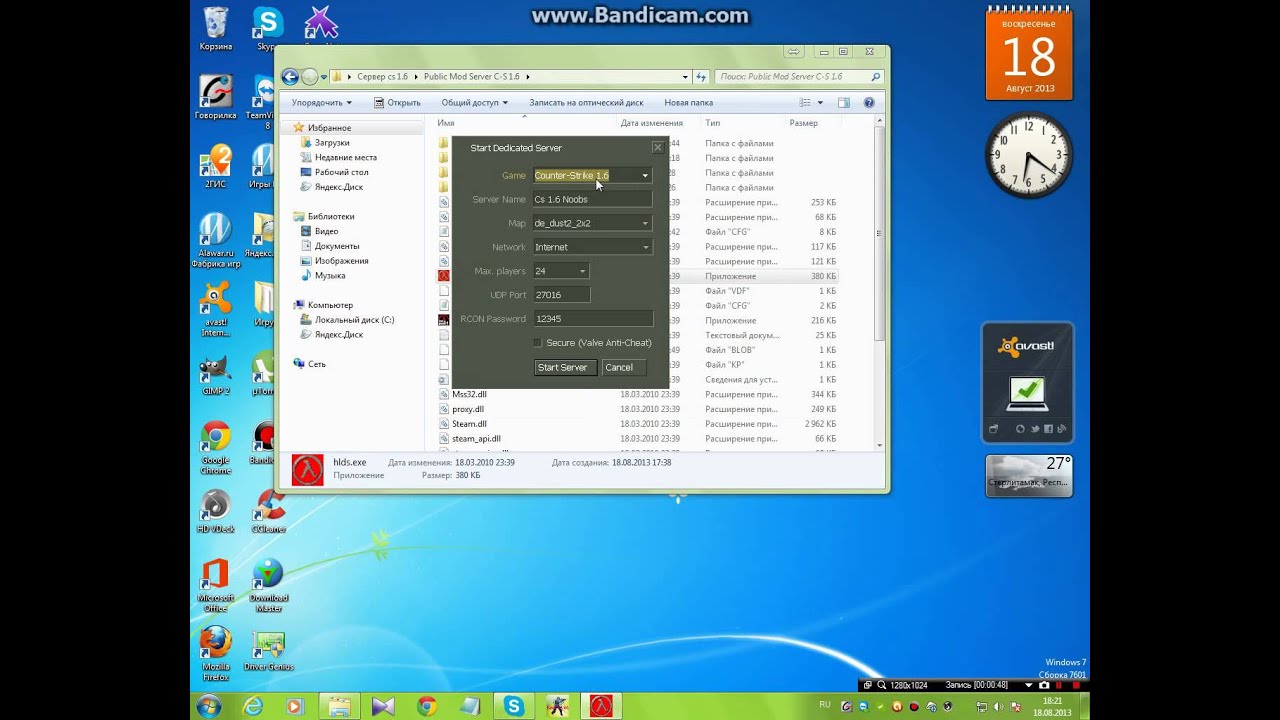Click Открыть in the Explorer toolbar

(397, 102)
